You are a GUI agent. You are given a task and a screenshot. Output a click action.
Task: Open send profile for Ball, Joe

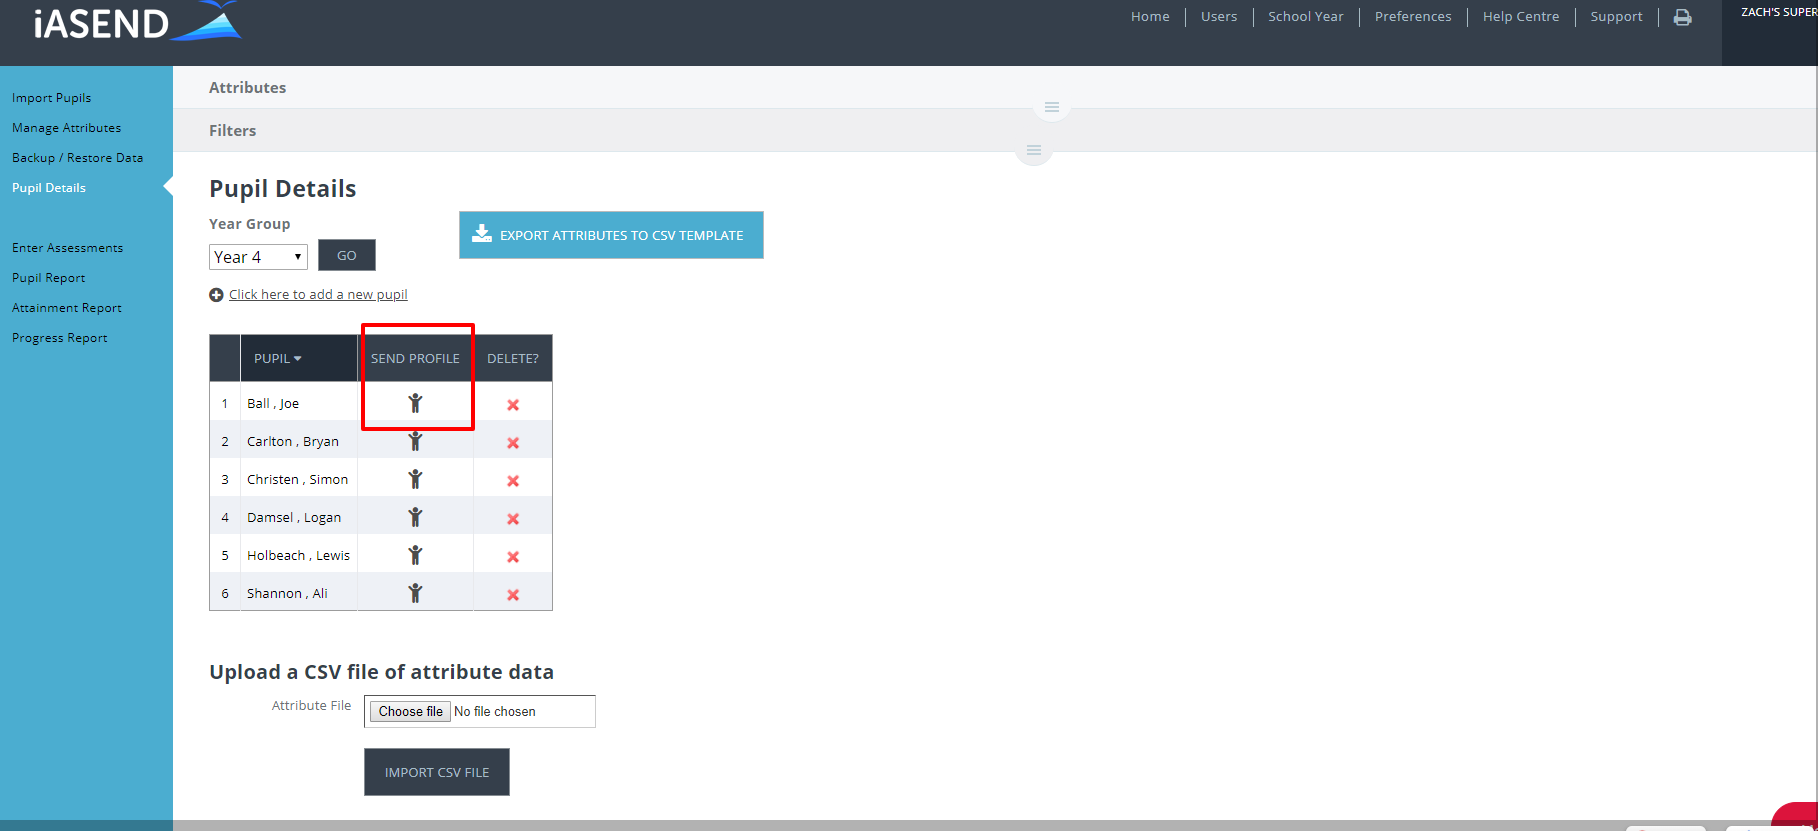click(x=415, y=403)
